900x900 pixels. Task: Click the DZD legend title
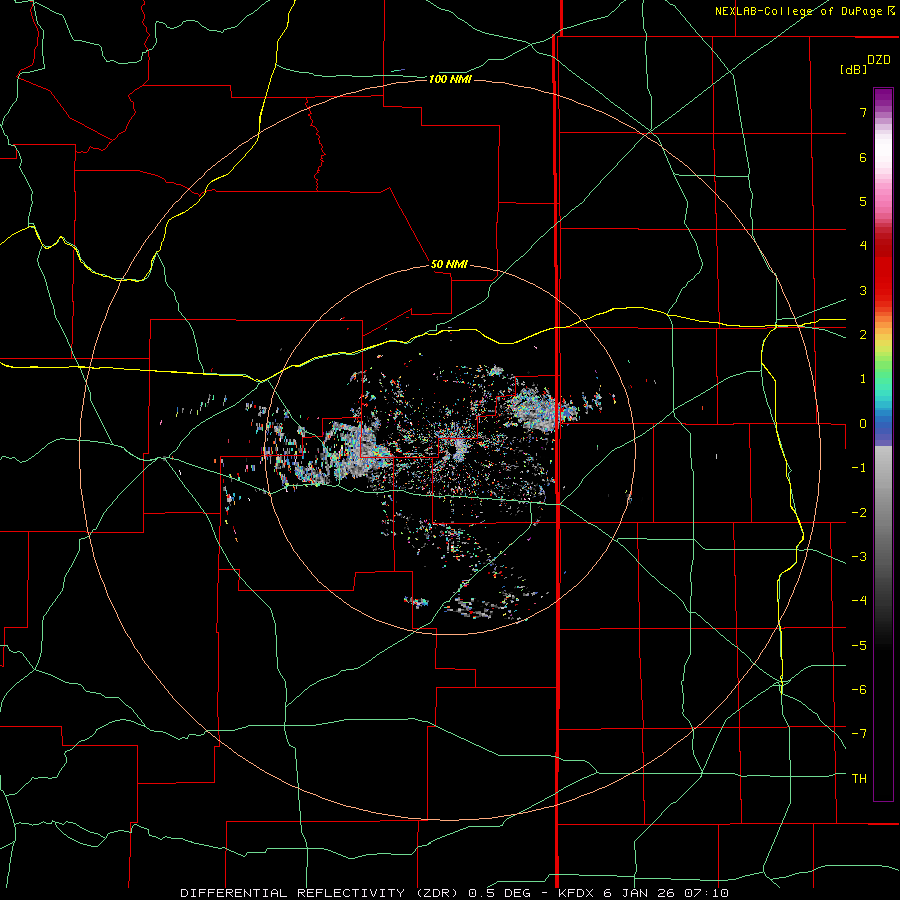[x=879, y=60]
